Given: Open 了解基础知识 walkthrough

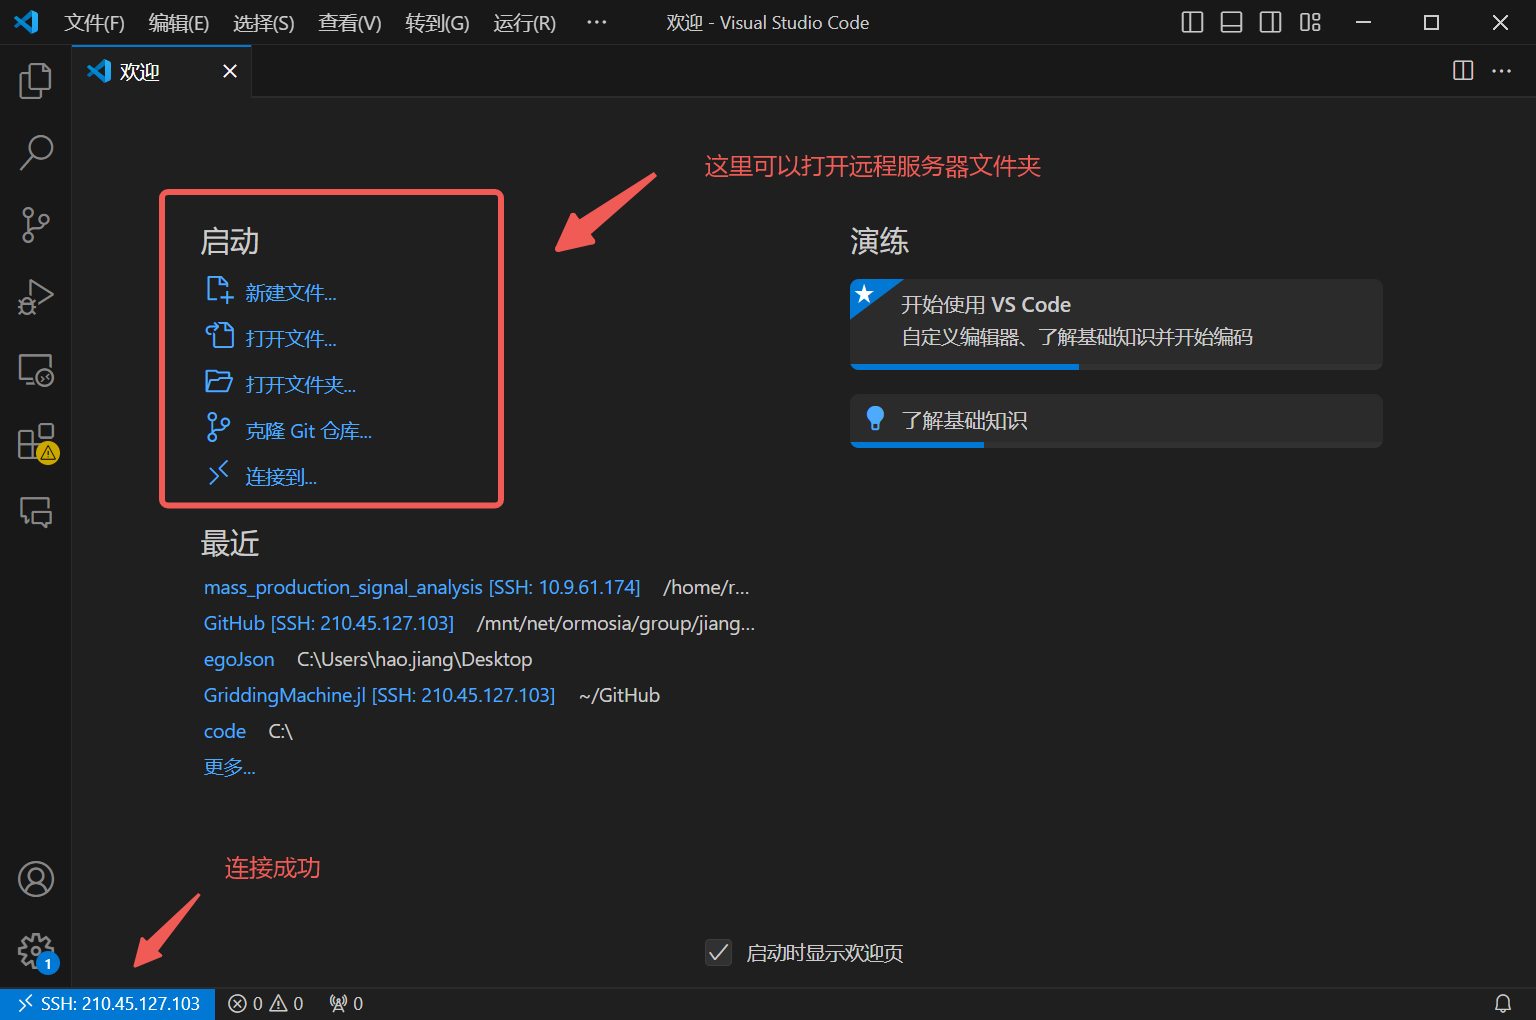Looking at the screenshot, I should click(x=1116, y=419).
